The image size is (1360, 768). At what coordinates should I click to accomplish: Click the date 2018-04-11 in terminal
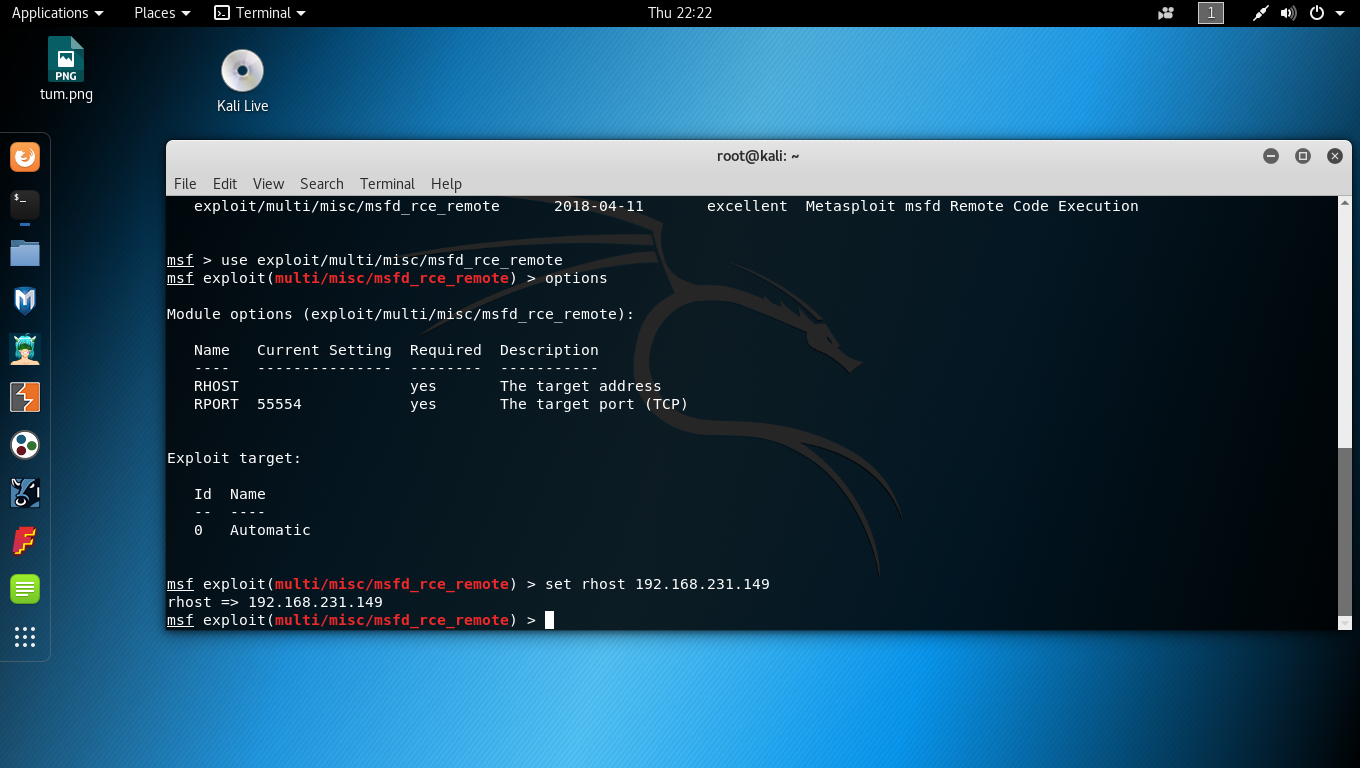[599, 206]
